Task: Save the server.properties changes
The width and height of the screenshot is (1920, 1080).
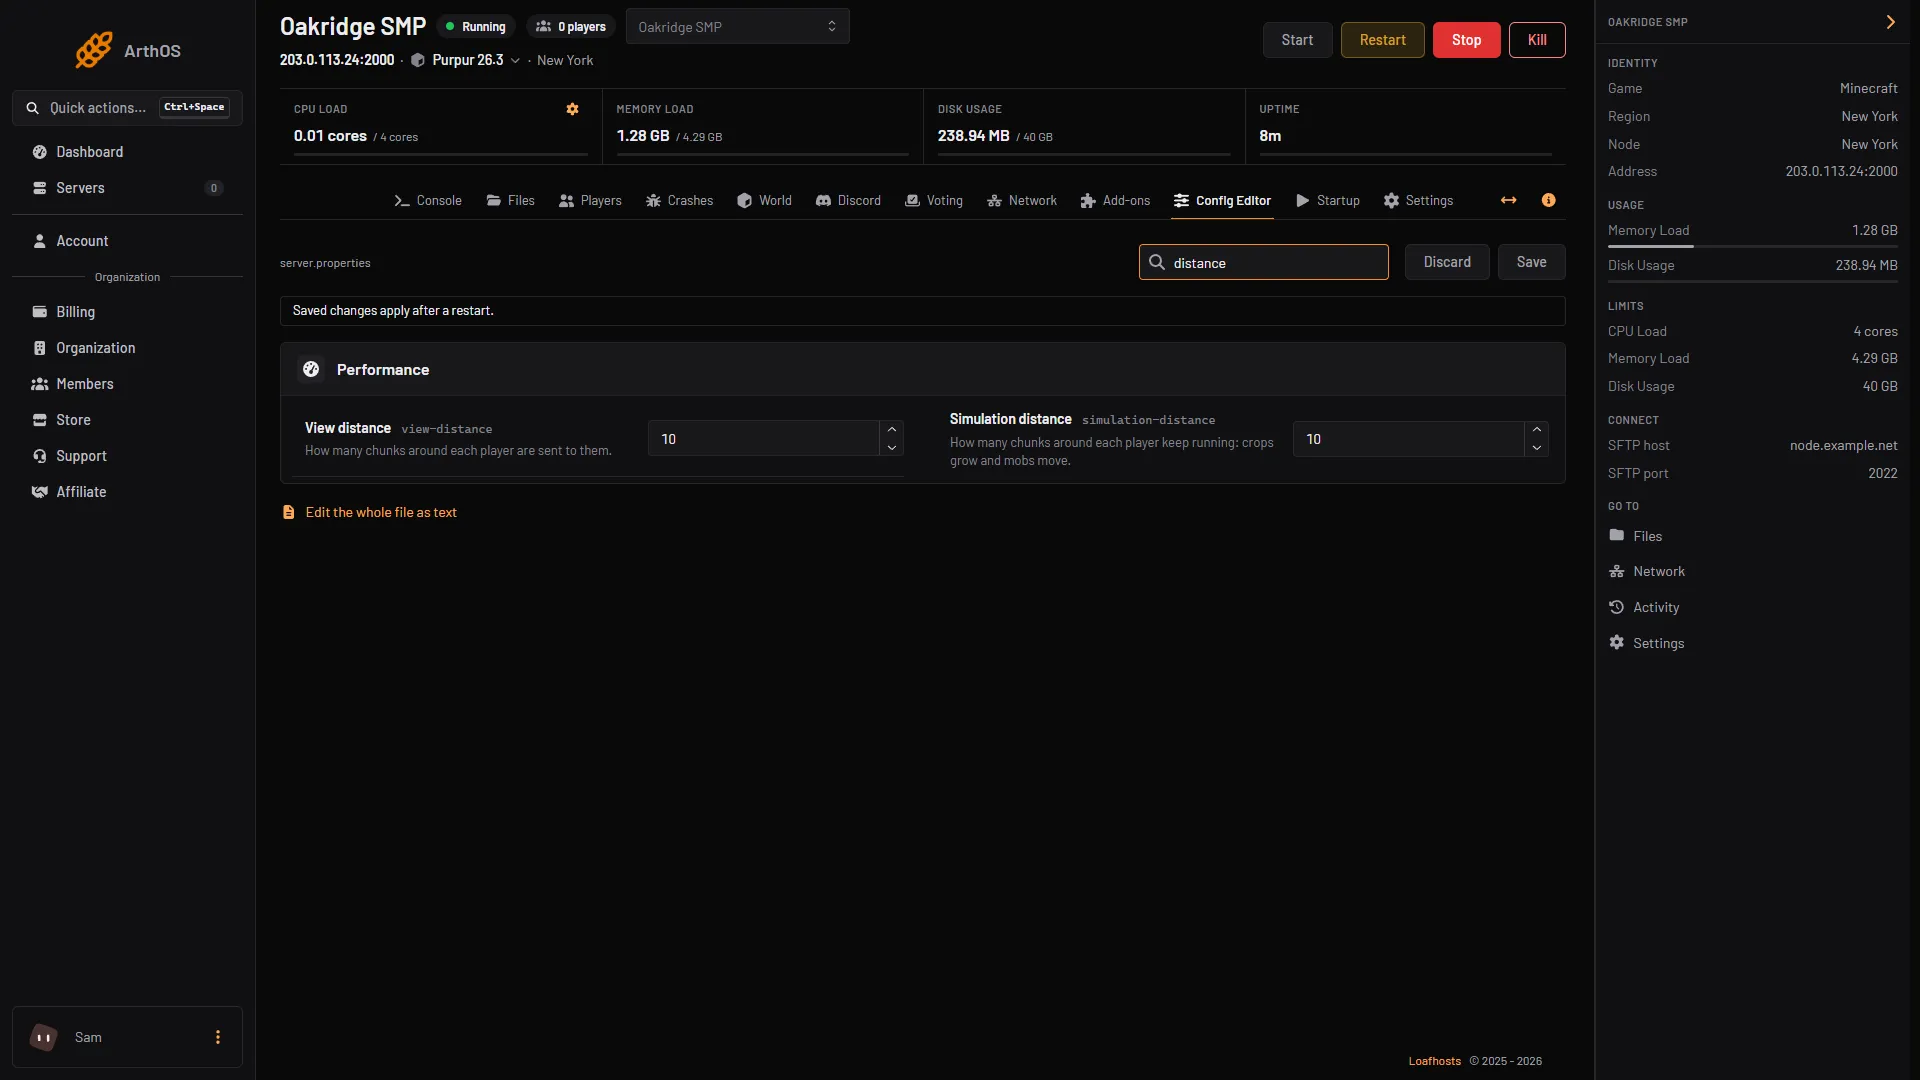Action: (x=1531, y=262)
